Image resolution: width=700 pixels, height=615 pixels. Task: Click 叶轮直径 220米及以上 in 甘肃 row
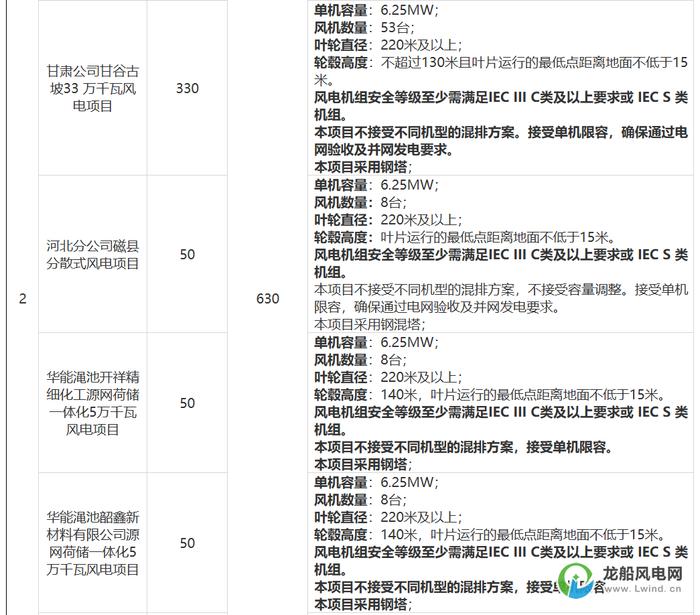(x=388, y=45)
